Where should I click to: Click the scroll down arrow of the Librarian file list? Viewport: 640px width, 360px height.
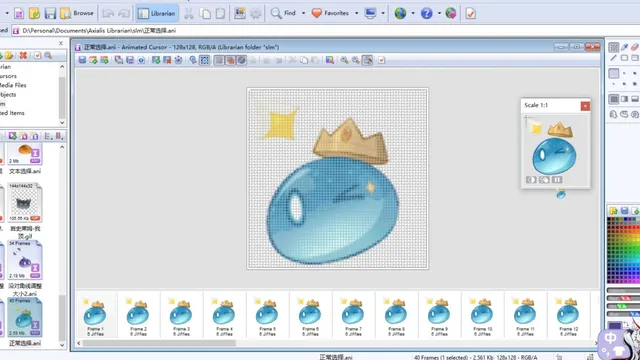62,345
